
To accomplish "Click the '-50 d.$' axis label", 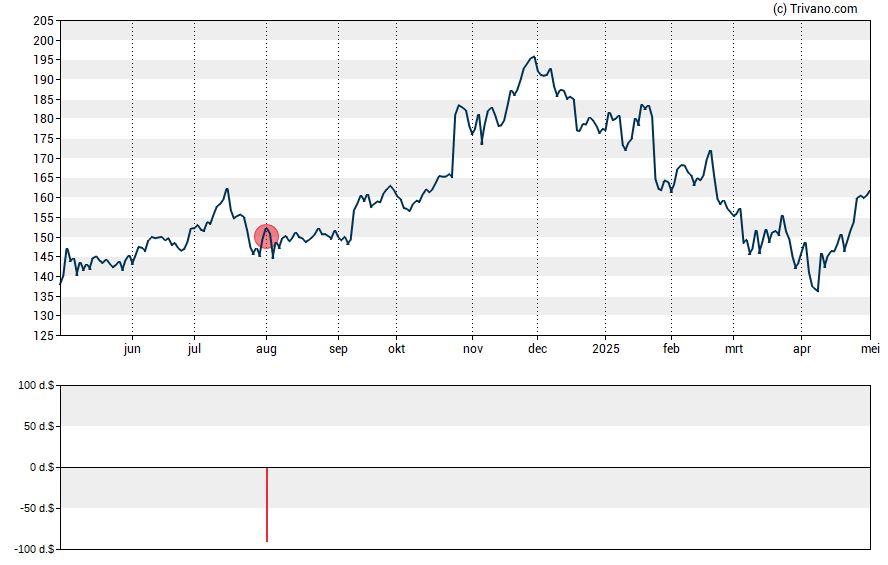I will pos(37,508).
